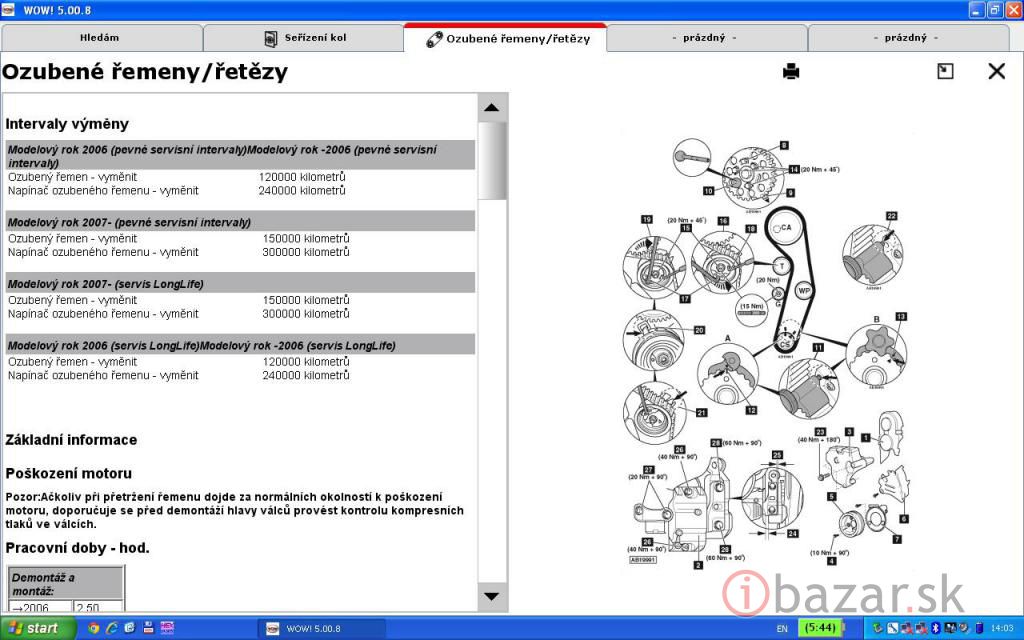Click the scroll up arrow
Viewport: 1024px width, 640px height.
pyautogui.click(x=492, y=108)
